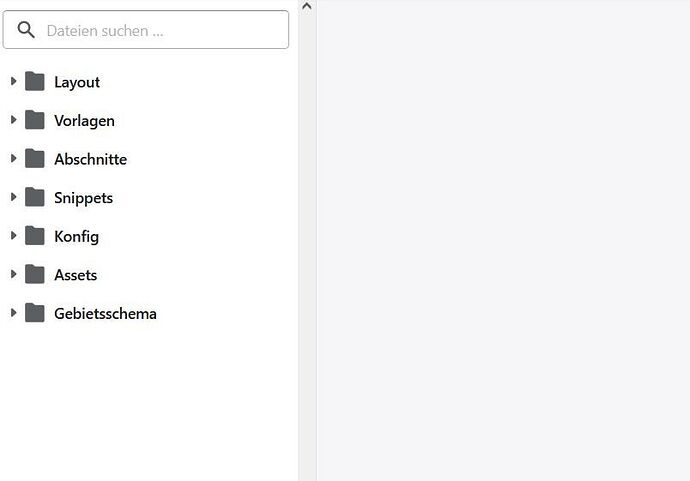Select the Assets folder label
Image resolution: width=690 pixels, height=481 pixels.
75,275
